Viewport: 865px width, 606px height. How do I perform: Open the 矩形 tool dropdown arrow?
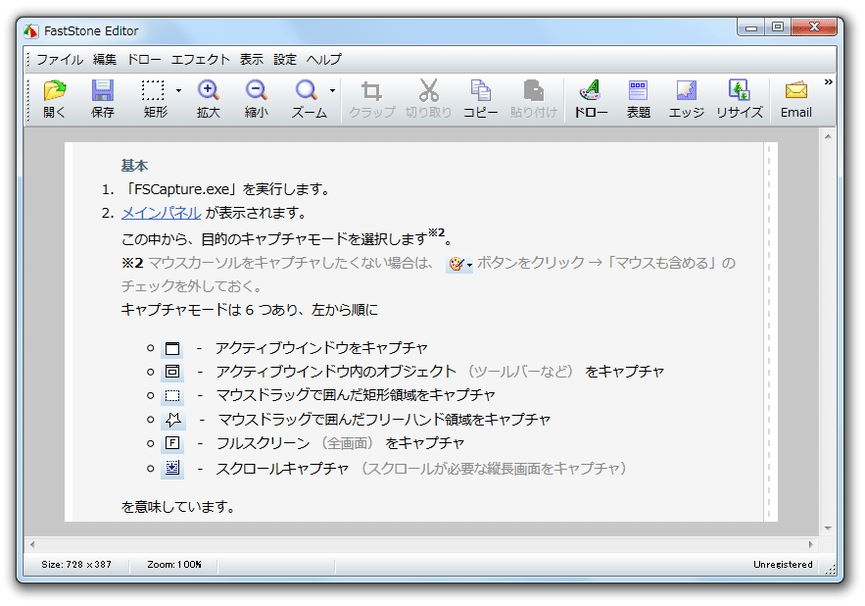click(178, 90)
